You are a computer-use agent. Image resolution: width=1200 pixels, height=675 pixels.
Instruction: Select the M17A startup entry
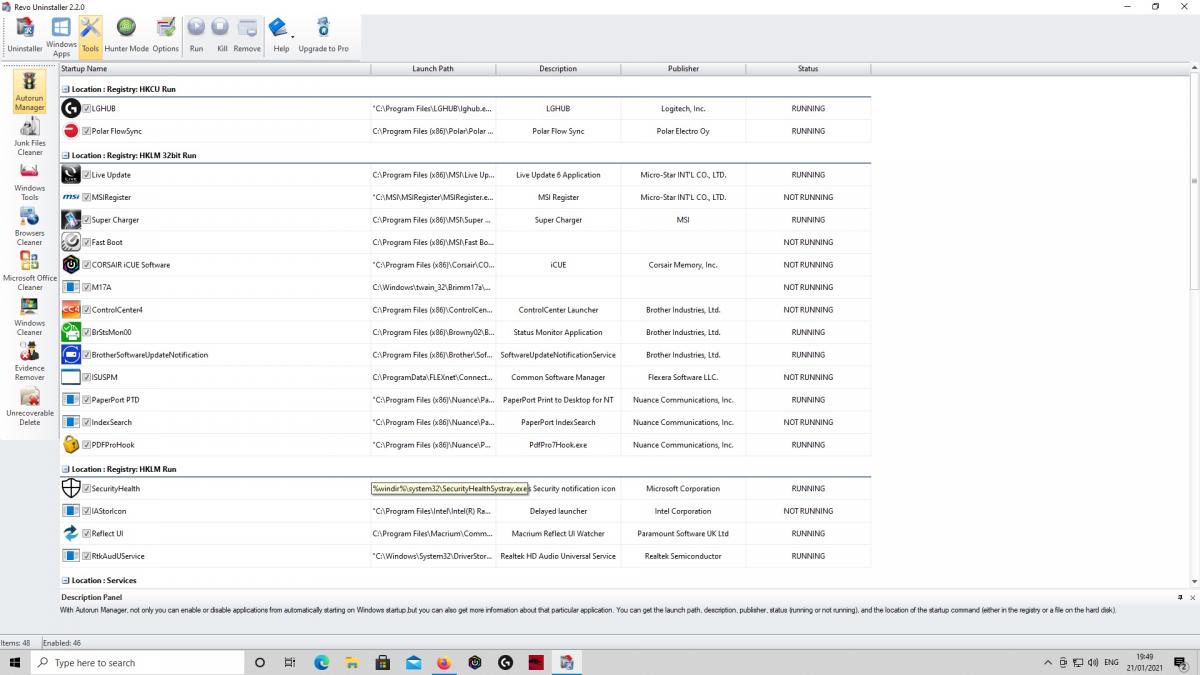[465, 288]
